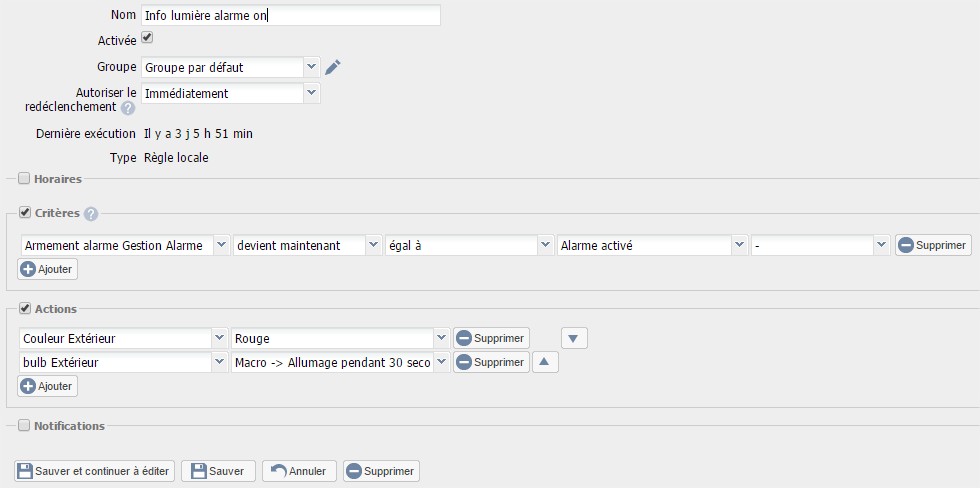Toggle the Activée checkbox
Viewport: 980px width, 488px height.
pos(147,38)
